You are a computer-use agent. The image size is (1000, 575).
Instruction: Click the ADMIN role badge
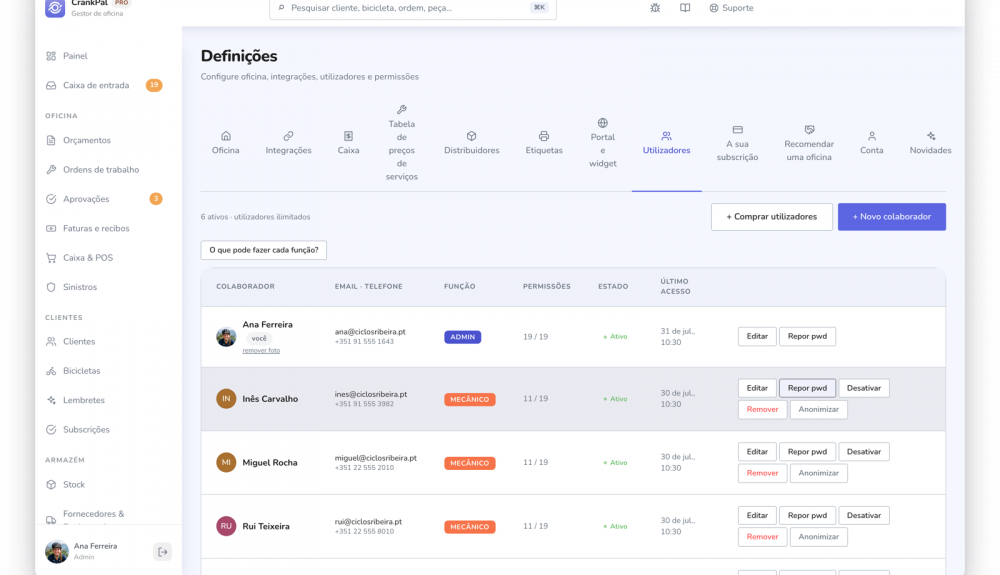click(x=462, y=337)
